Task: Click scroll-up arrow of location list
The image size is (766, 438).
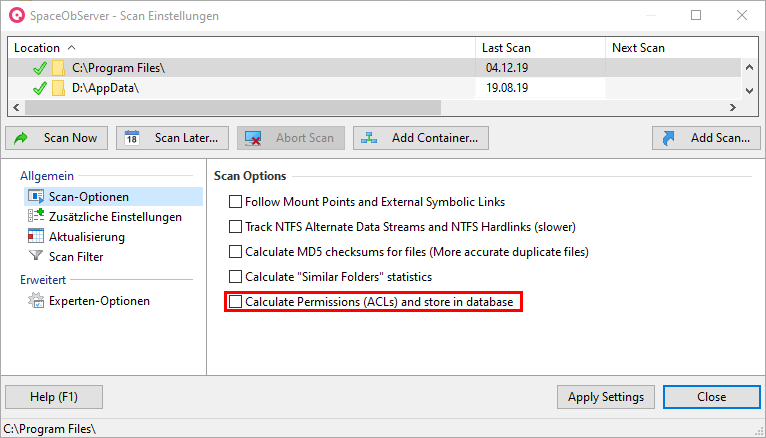Action: click(x=749, y=67)
